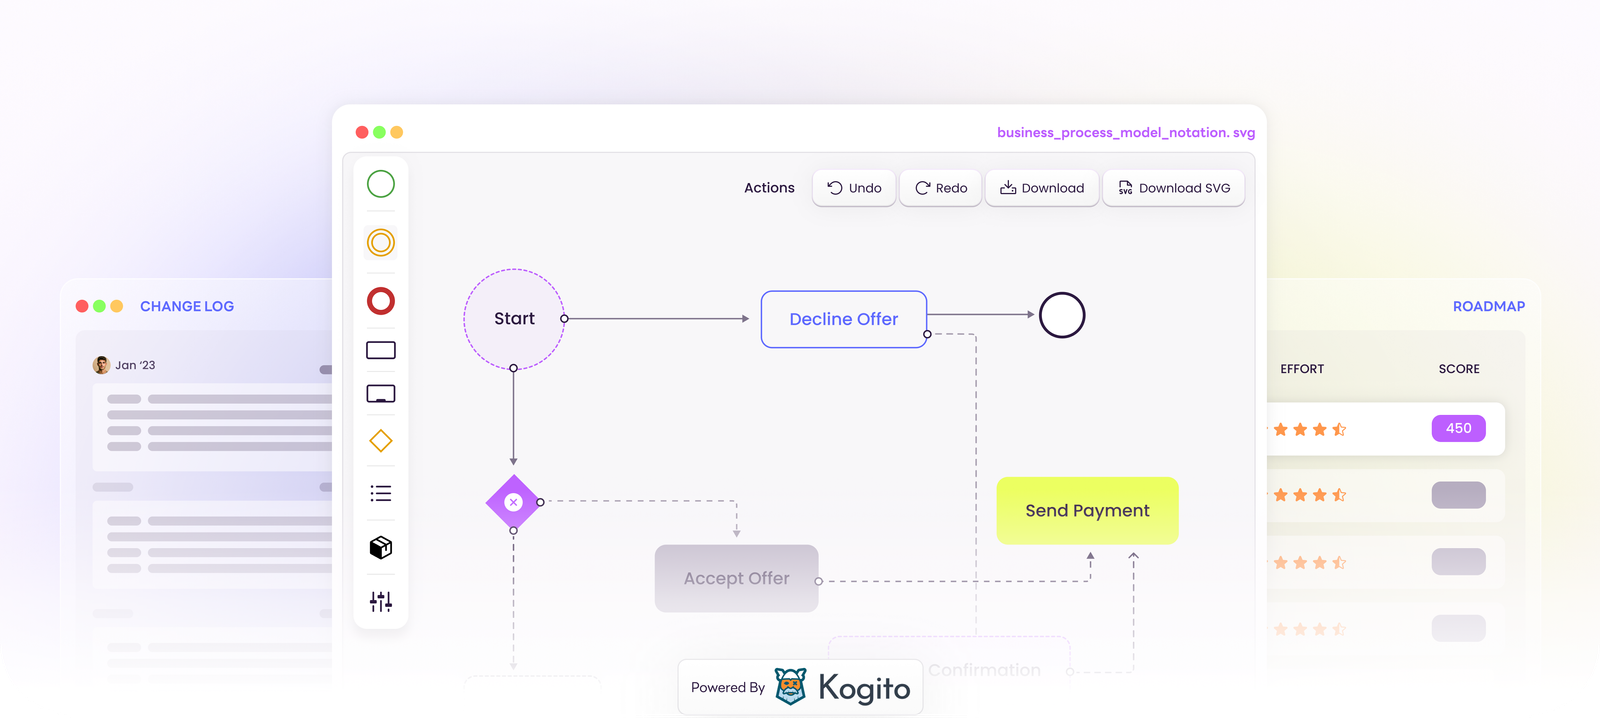Select the red end event circle tool
This screenshot has width=1600, height=718.
click(x=381, y=301)
